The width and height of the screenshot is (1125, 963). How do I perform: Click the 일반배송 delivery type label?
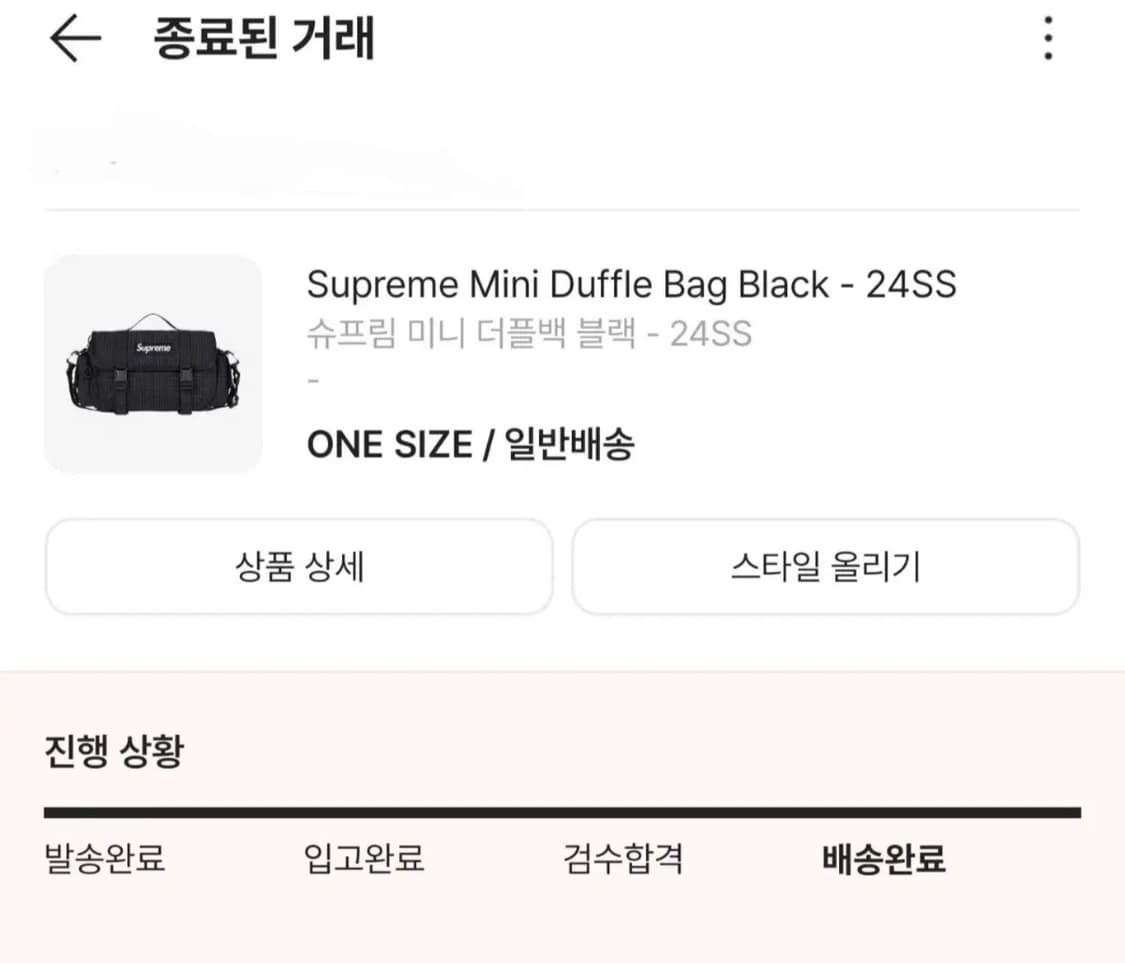569,444
